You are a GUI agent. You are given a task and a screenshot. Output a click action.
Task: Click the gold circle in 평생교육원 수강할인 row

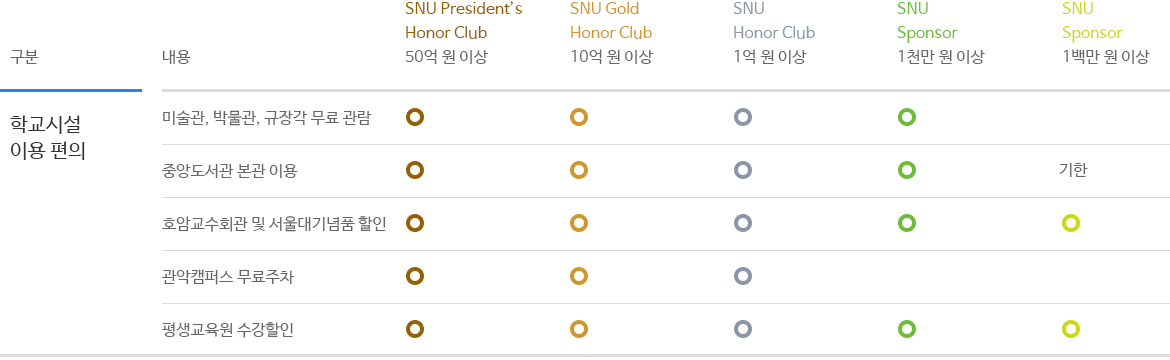[579, 329]
